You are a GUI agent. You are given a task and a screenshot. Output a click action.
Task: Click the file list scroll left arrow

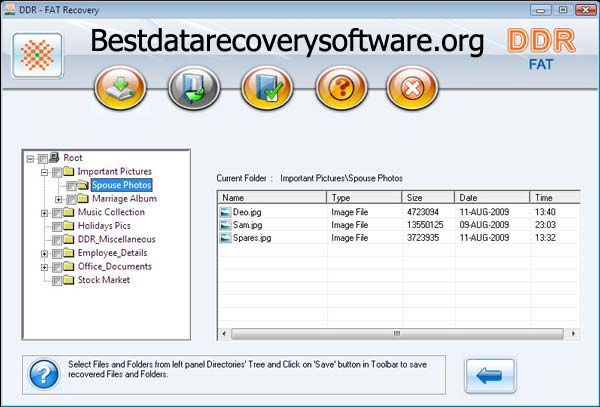pos(224,334)
